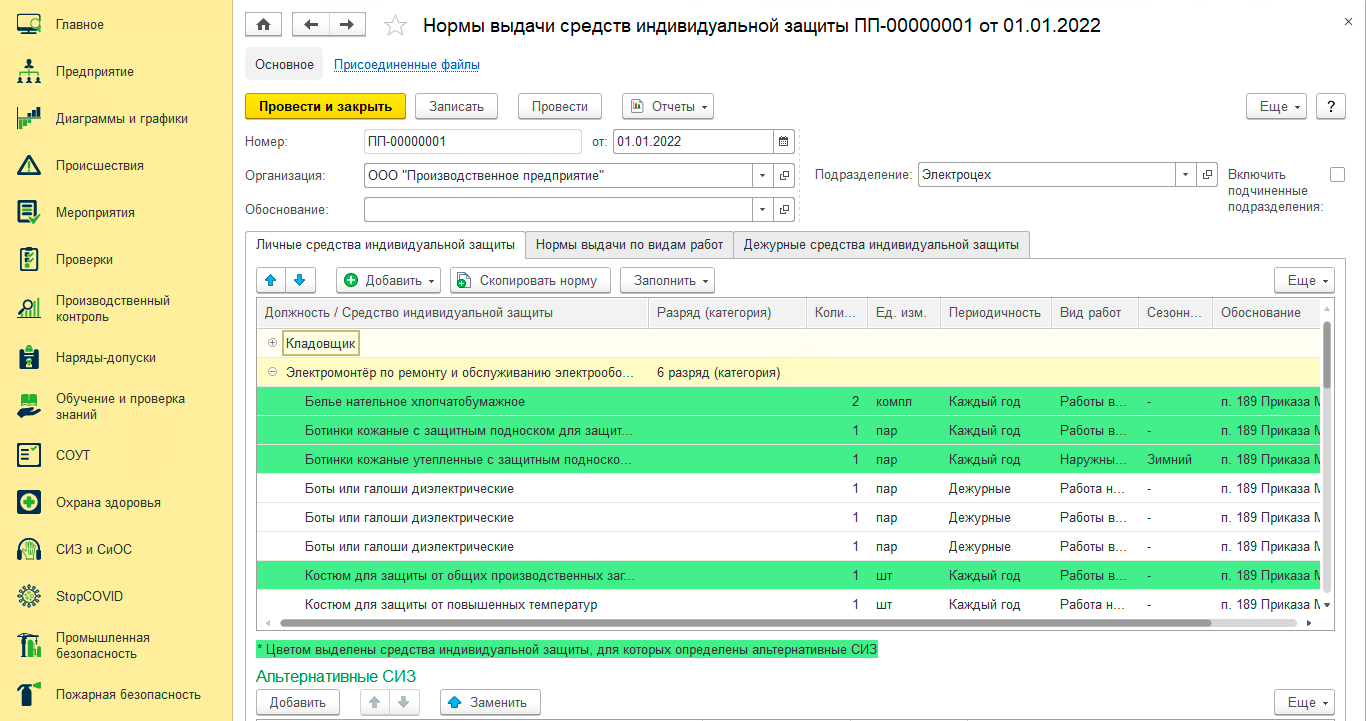Select the Зимний seasonality cell

(1175, 460)
